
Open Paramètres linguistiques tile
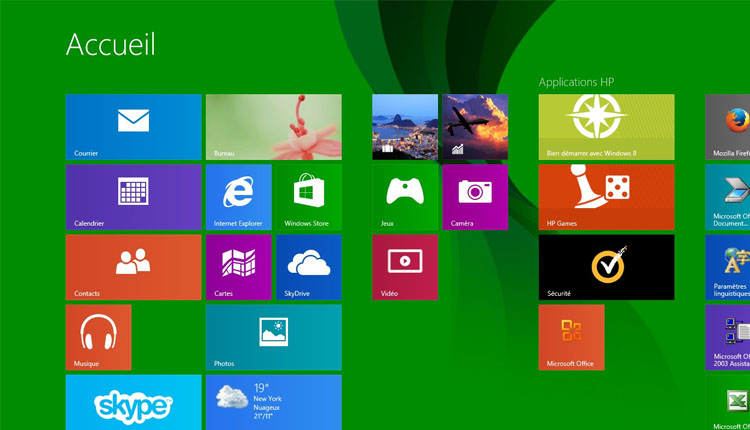[728, 267]
